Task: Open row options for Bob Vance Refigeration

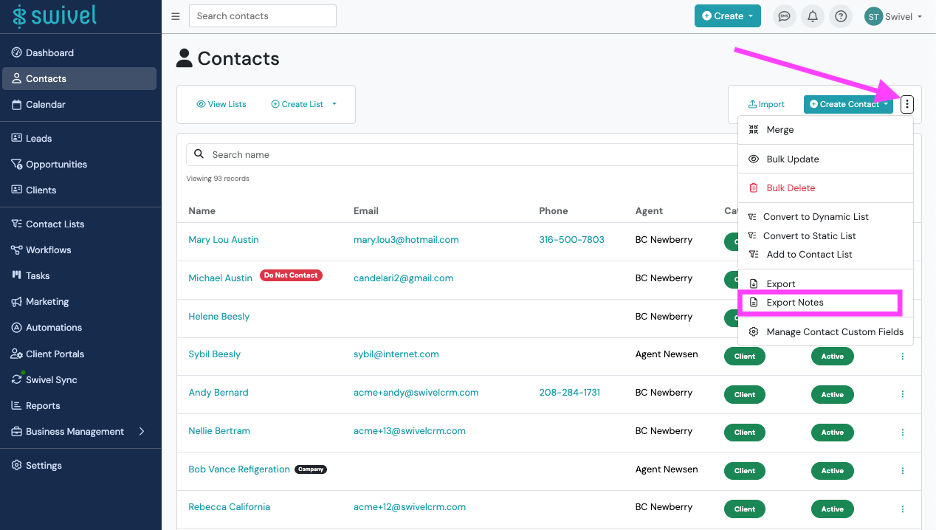Action: [903, 470]
